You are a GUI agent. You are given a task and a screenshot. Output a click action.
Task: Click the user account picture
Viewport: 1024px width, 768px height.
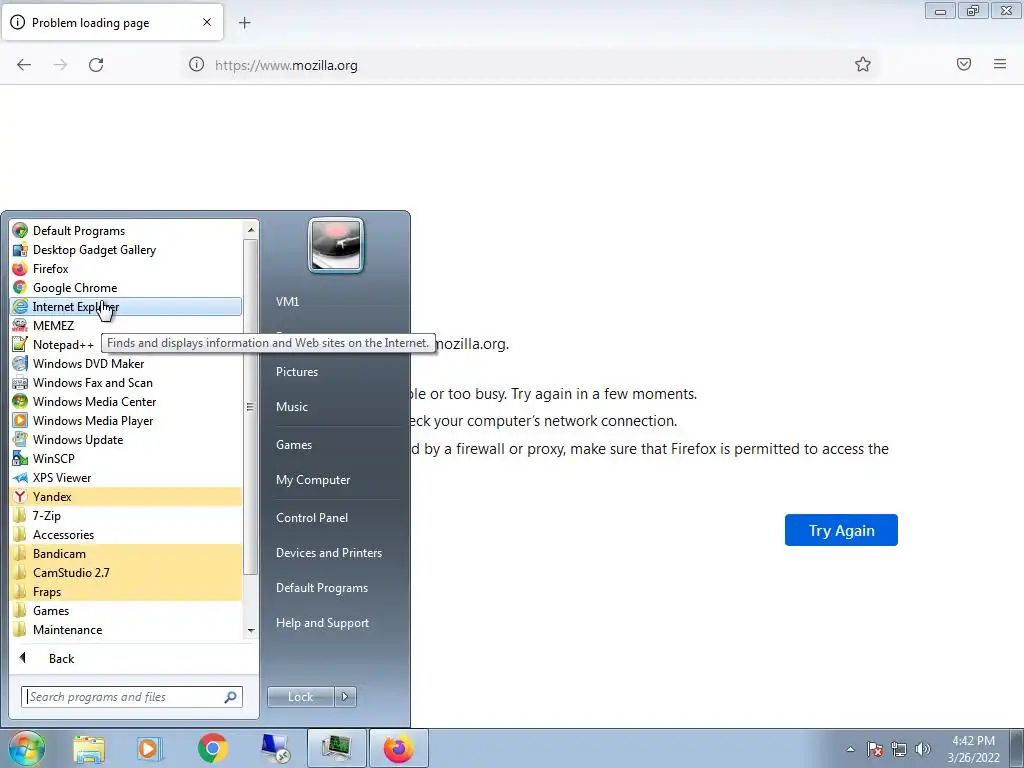coord(336,245)
